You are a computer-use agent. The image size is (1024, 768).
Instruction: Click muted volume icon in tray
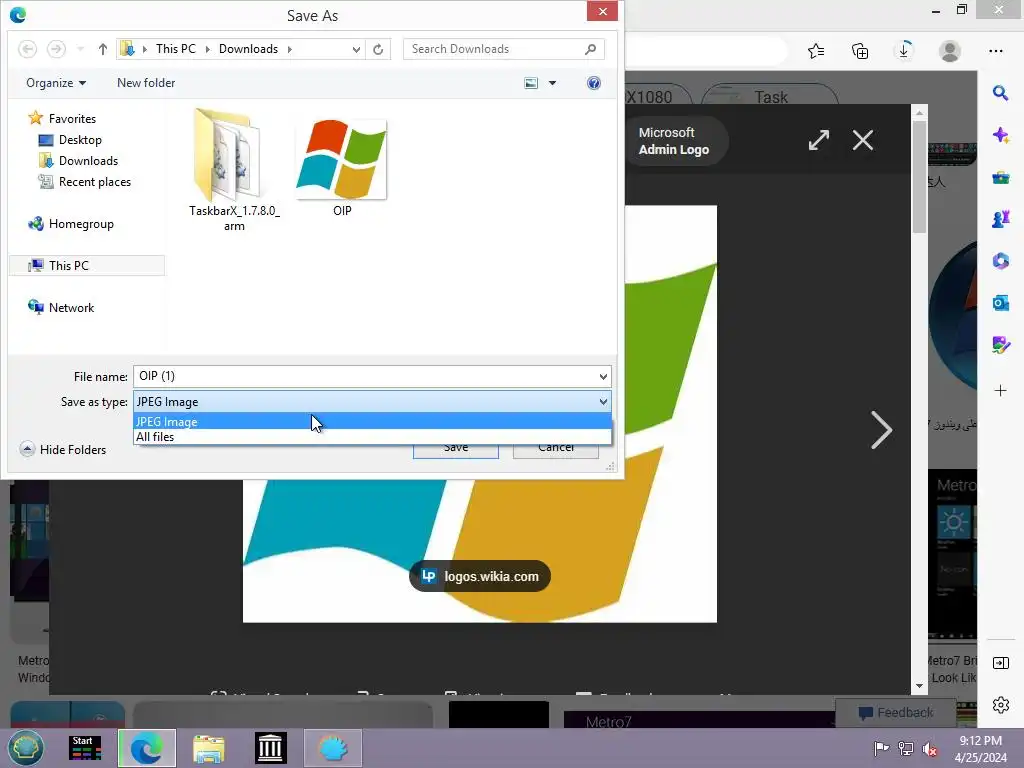[930, 748]
